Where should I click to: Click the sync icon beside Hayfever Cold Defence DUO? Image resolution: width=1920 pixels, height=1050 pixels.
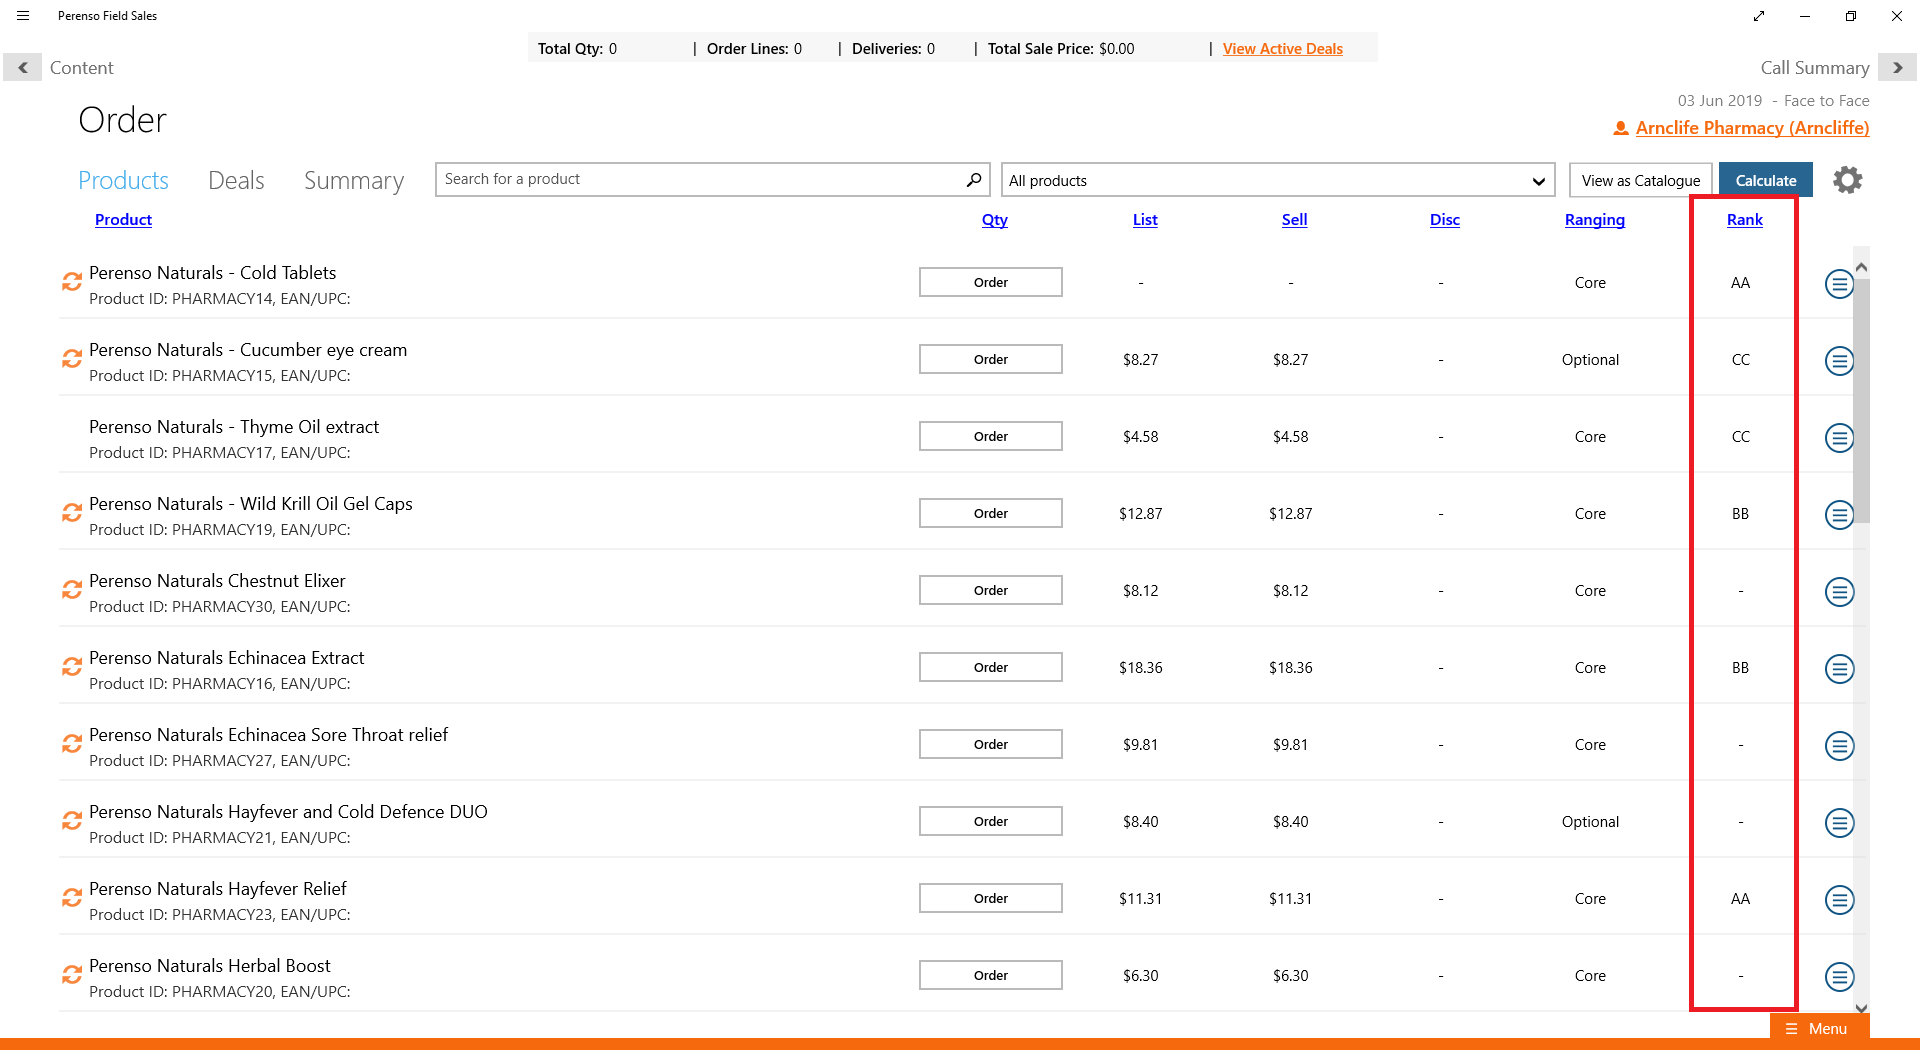pyautogui.click(x=71, y=821)
